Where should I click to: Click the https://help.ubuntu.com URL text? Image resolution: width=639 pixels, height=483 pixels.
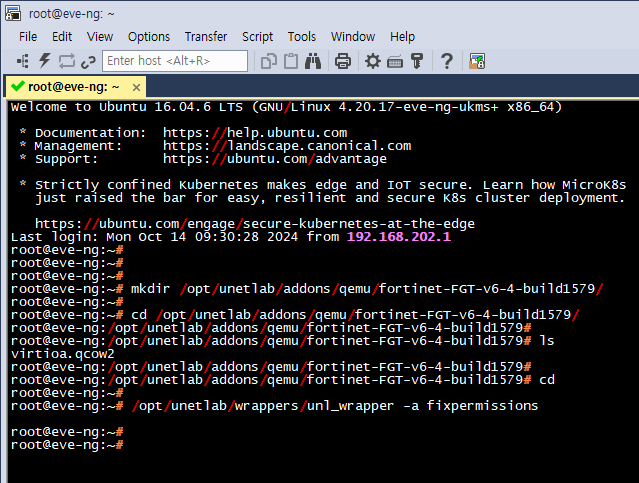pos(255,133)
